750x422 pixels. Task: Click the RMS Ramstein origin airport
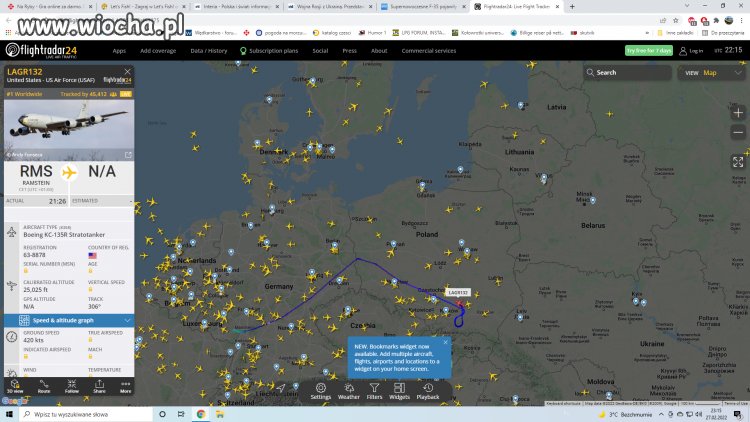pyautogui.click(x=36, y=175)
